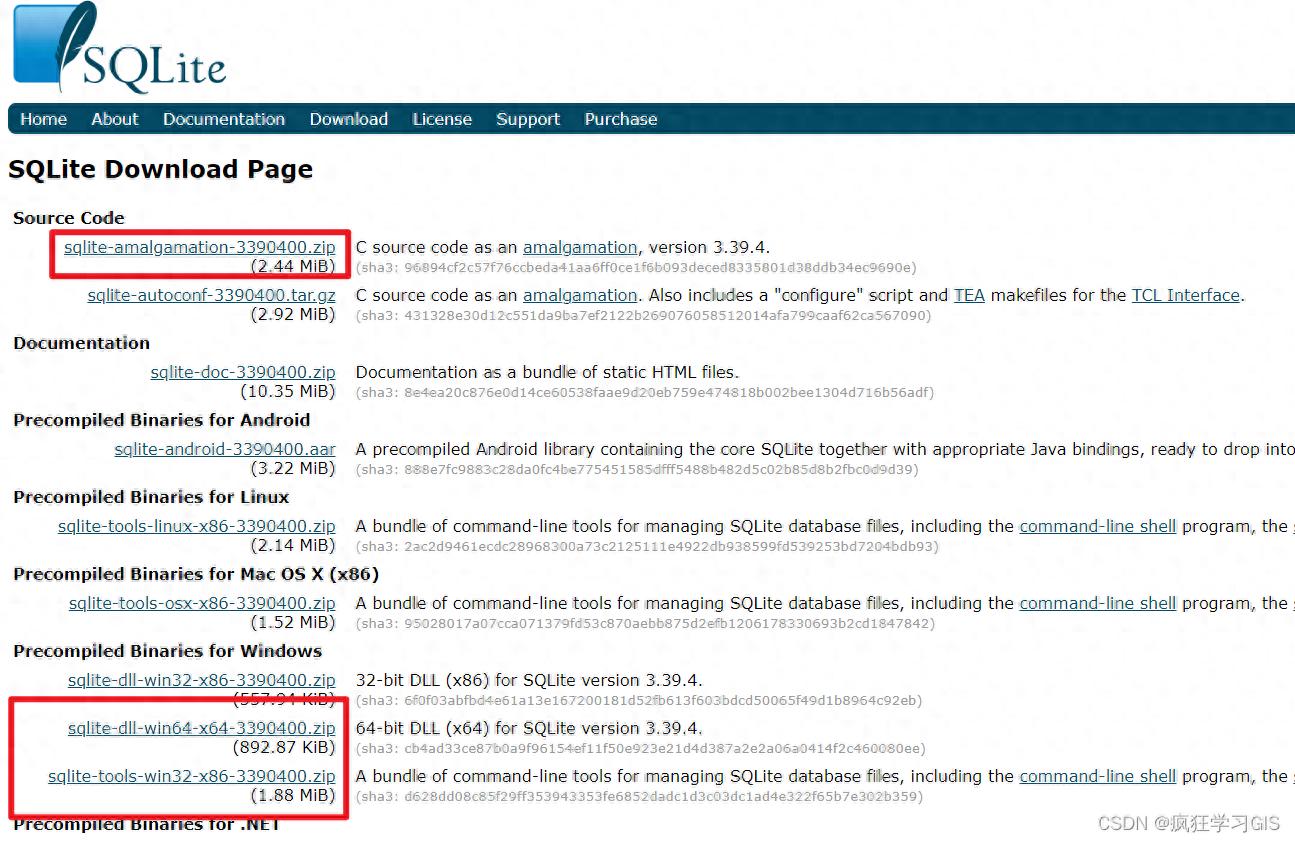Open the Home menu item

click(x=44, y=119)
